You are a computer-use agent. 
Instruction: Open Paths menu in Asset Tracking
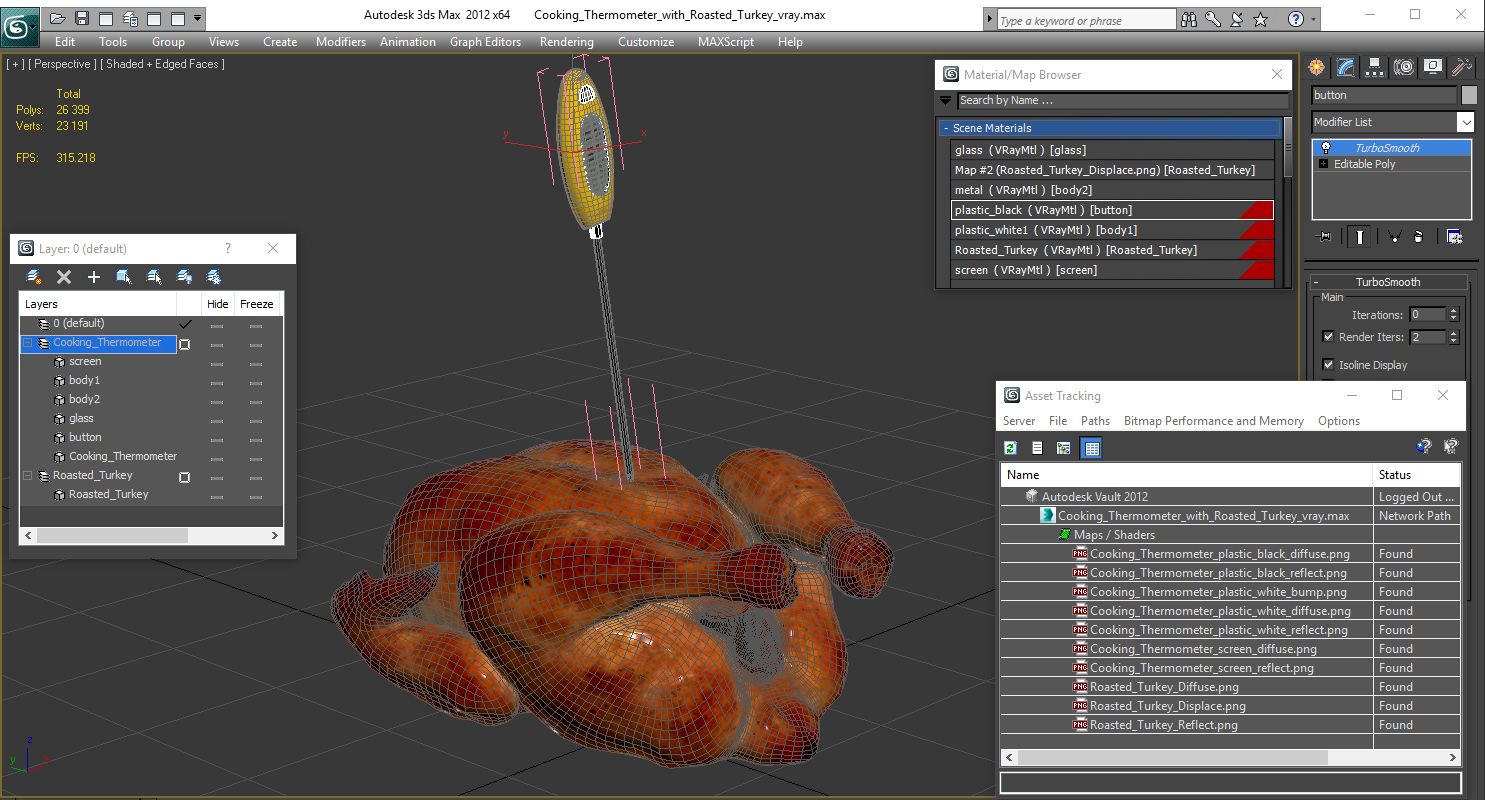[1095, 421]
